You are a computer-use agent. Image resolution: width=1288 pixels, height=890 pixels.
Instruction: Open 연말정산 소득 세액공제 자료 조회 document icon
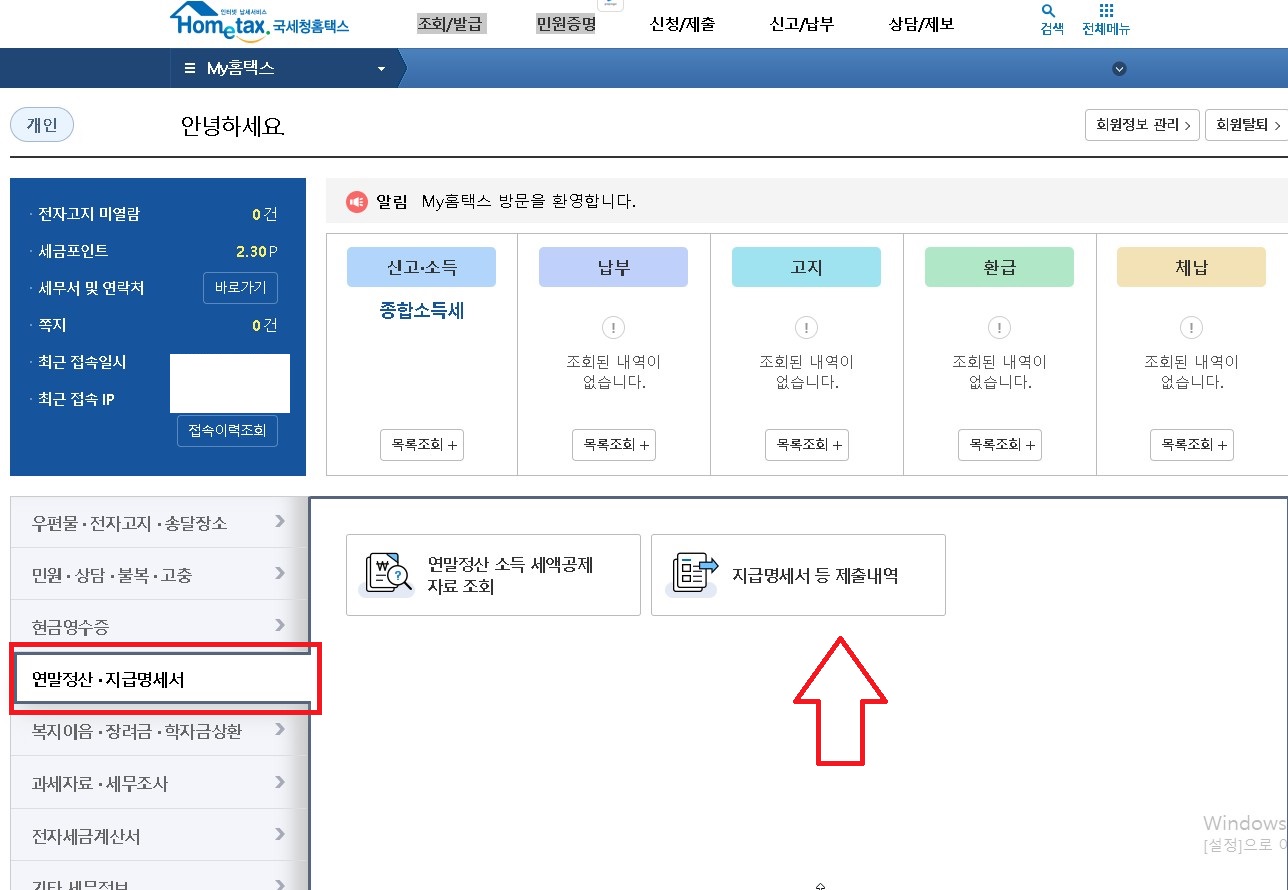coord(386,574)
